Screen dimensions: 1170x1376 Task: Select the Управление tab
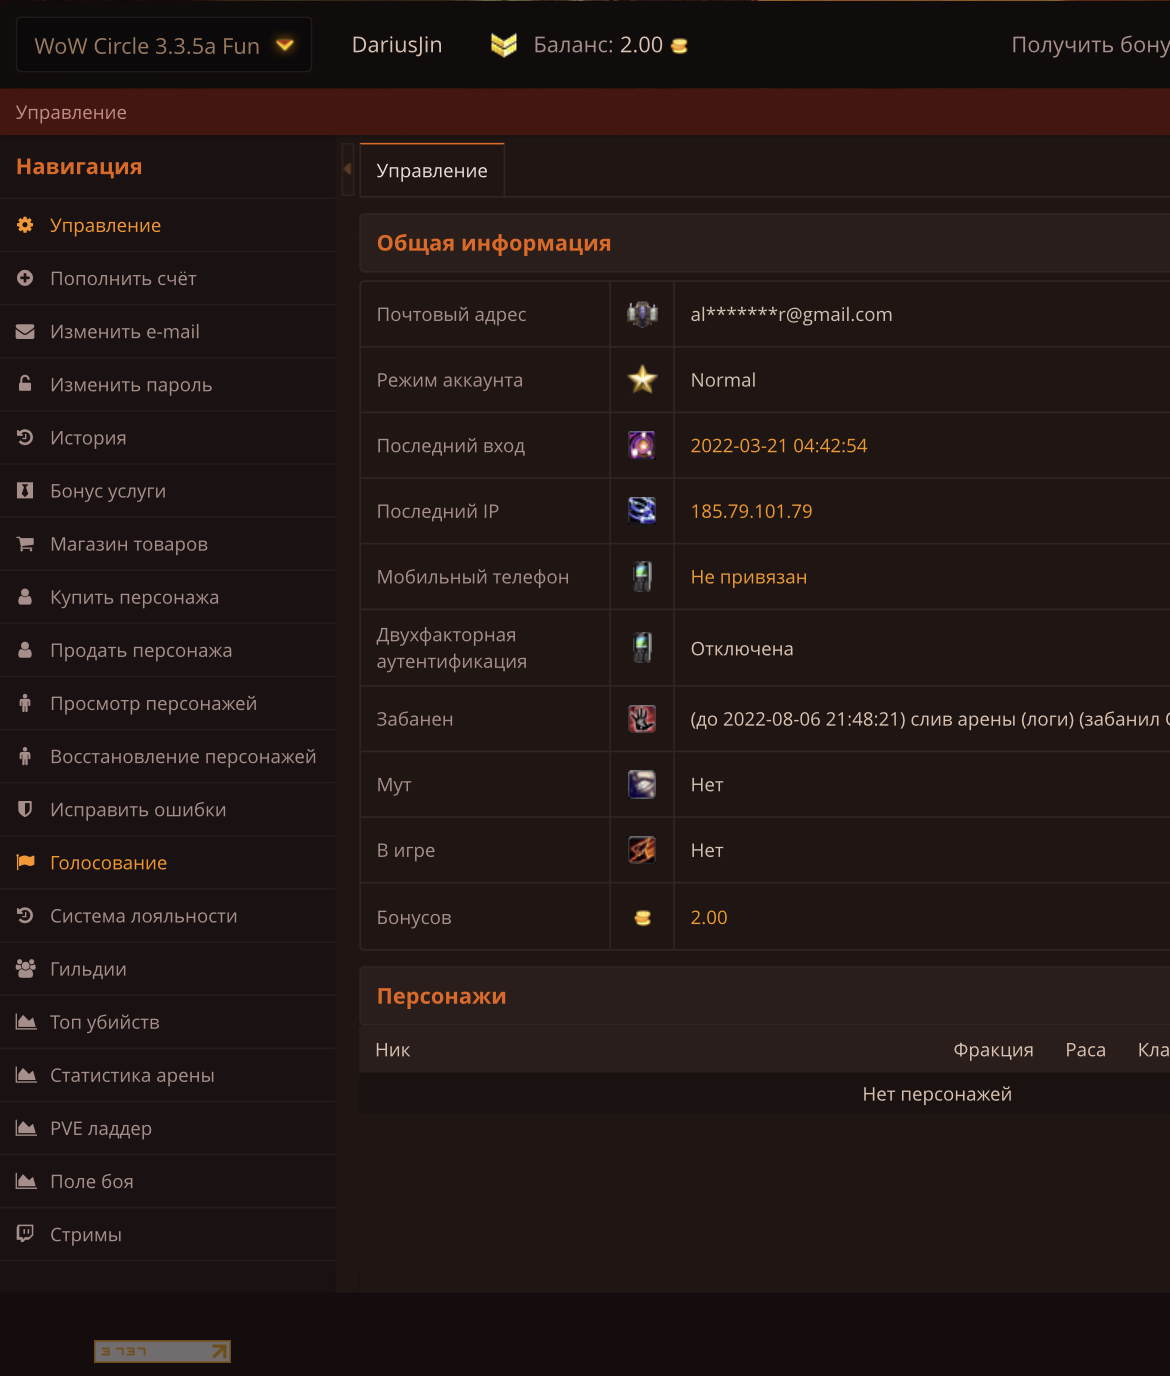click(432, 171)
